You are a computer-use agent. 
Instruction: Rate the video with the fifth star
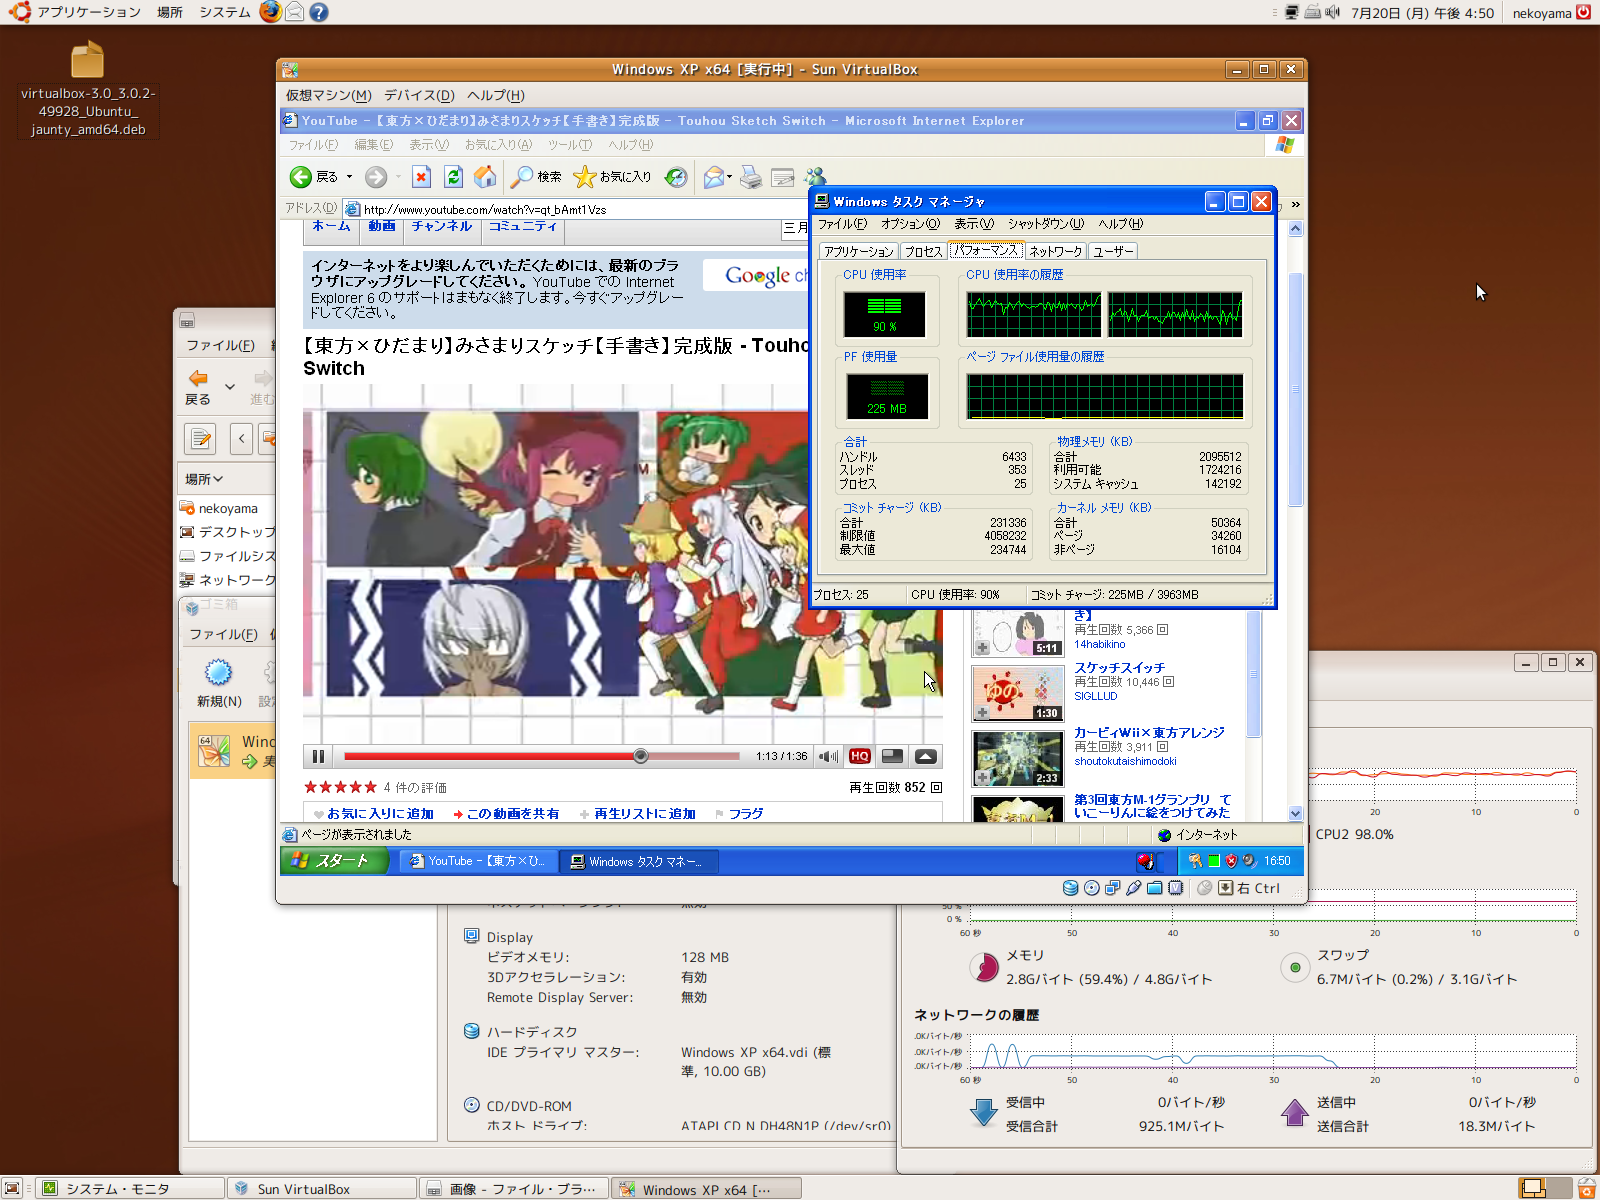pos(371,787)
